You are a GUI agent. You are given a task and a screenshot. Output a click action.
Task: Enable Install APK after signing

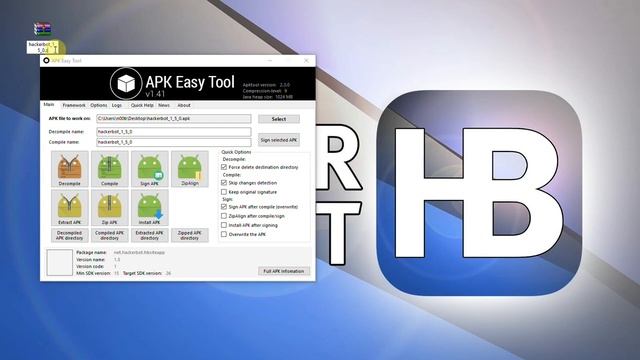coord(224,225)
